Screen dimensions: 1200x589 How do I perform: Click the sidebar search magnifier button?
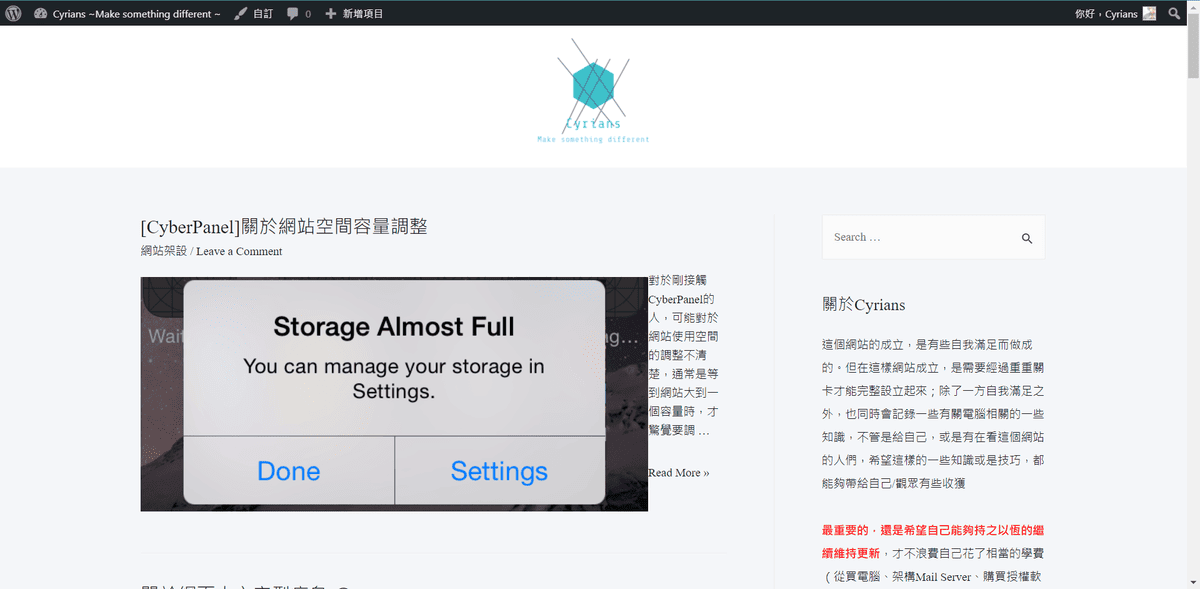coord(1026,238)
